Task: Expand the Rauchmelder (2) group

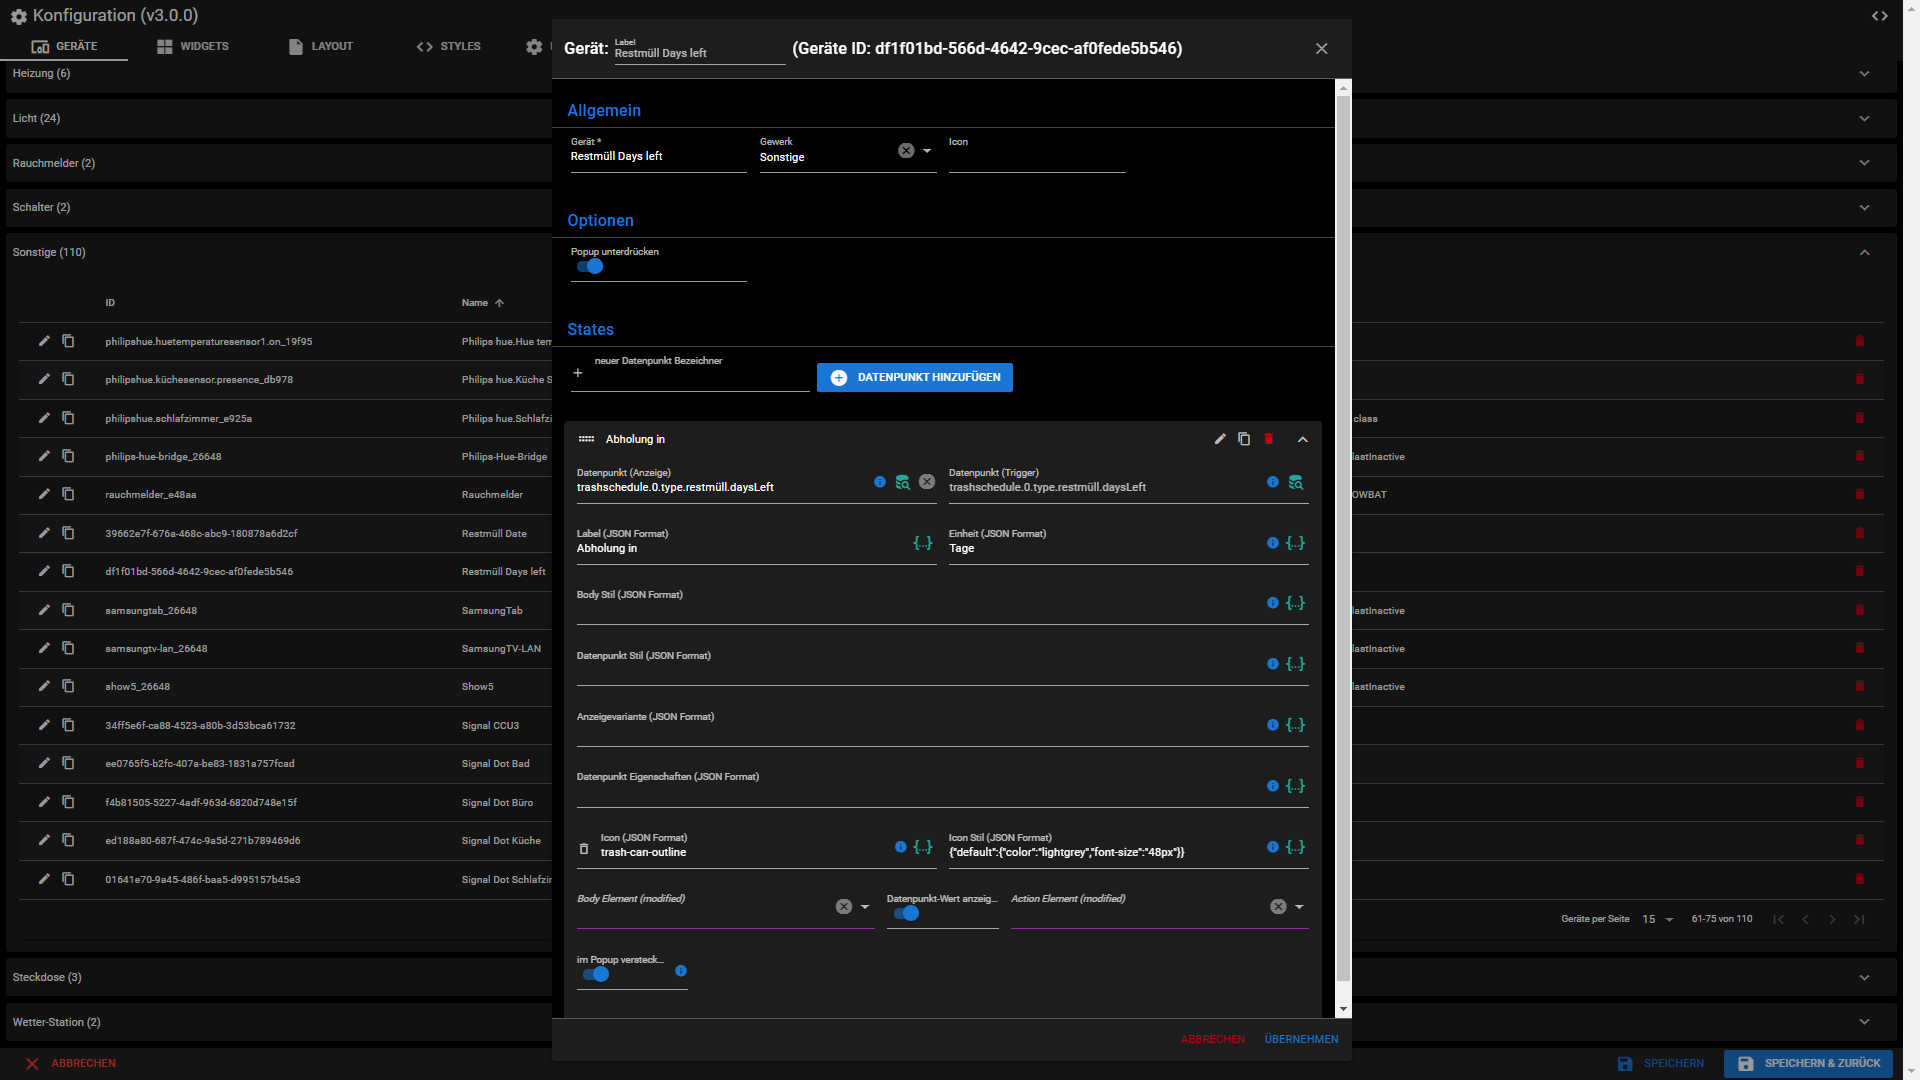Action: pos(1865,163)
